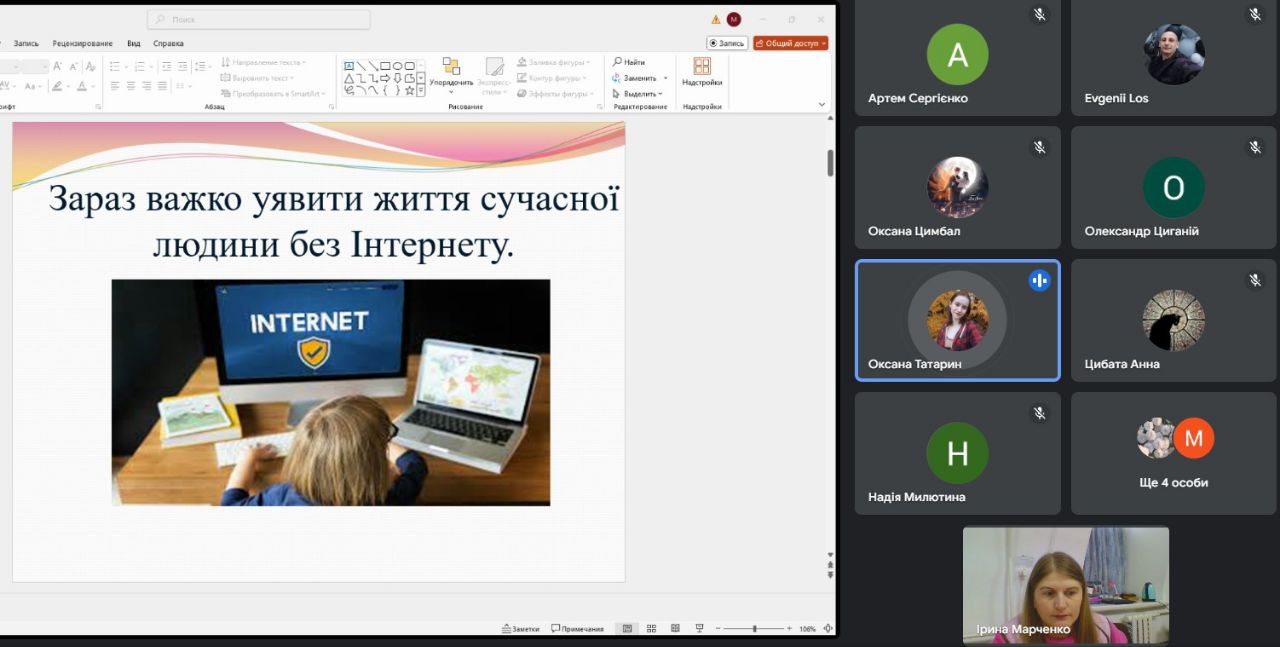
Task: Click the warning triangle icon in the title bar
Action: [715, 19]
